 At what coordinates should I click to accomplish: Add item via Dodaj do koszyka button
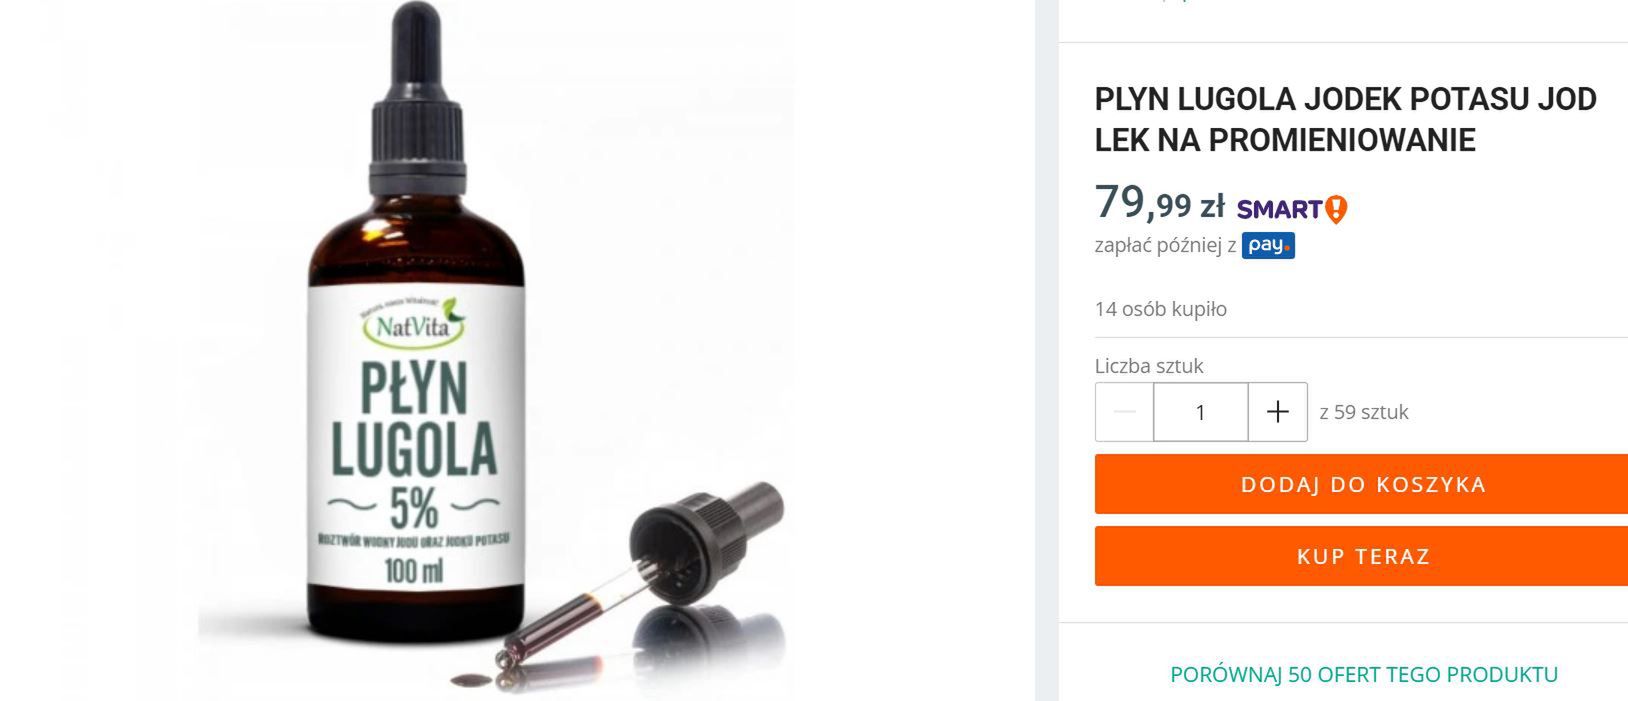point(1362,484)
